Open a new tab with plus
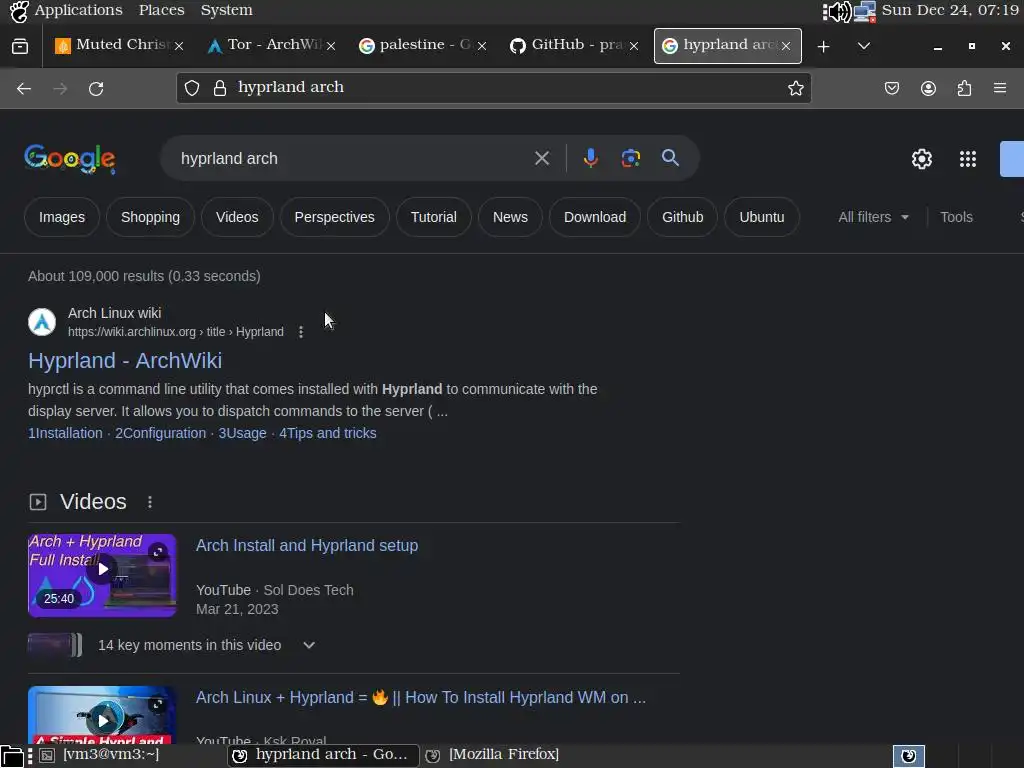This screenshot has width=1024, height=768. point(824,46)
